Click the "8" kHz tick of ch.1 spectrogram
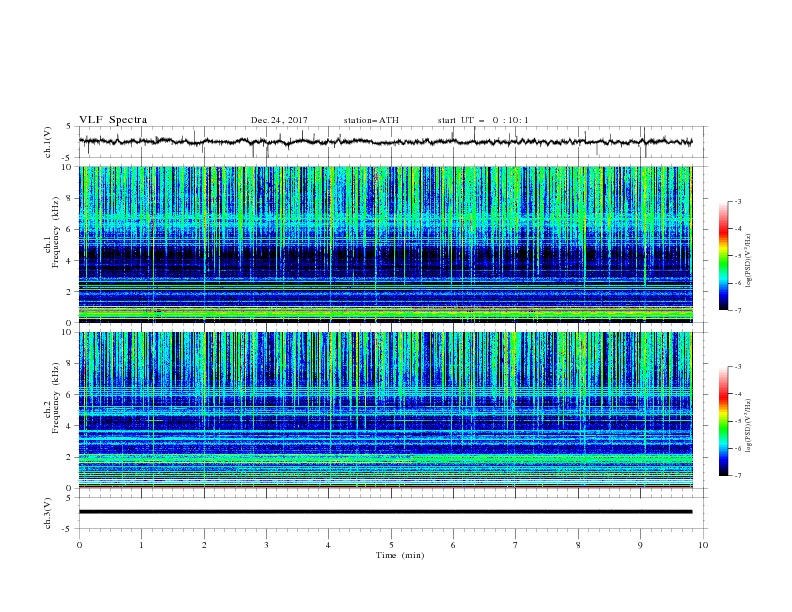This screenshot has width=792, height=612. pyautogui.click(x=70, y=198)
